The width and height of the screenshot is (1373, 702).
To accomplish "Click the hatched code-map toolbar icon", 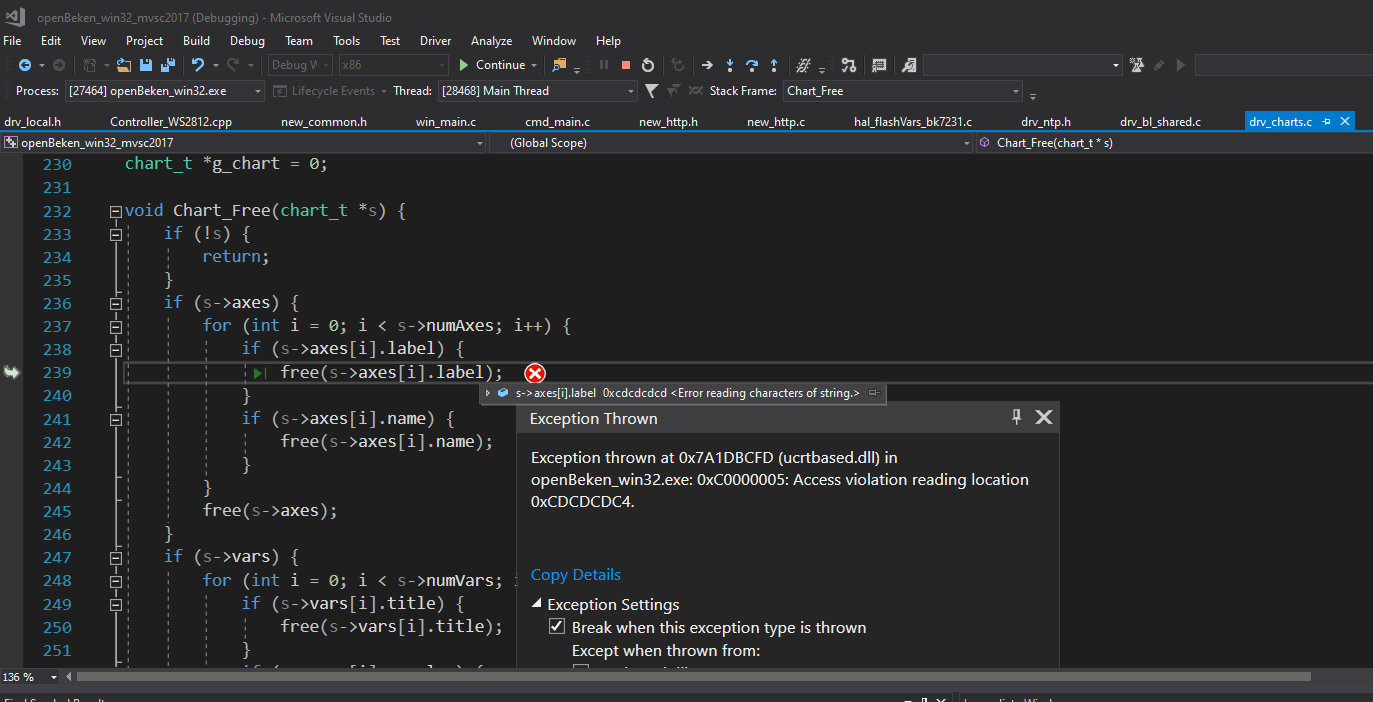I will [803, 65].
